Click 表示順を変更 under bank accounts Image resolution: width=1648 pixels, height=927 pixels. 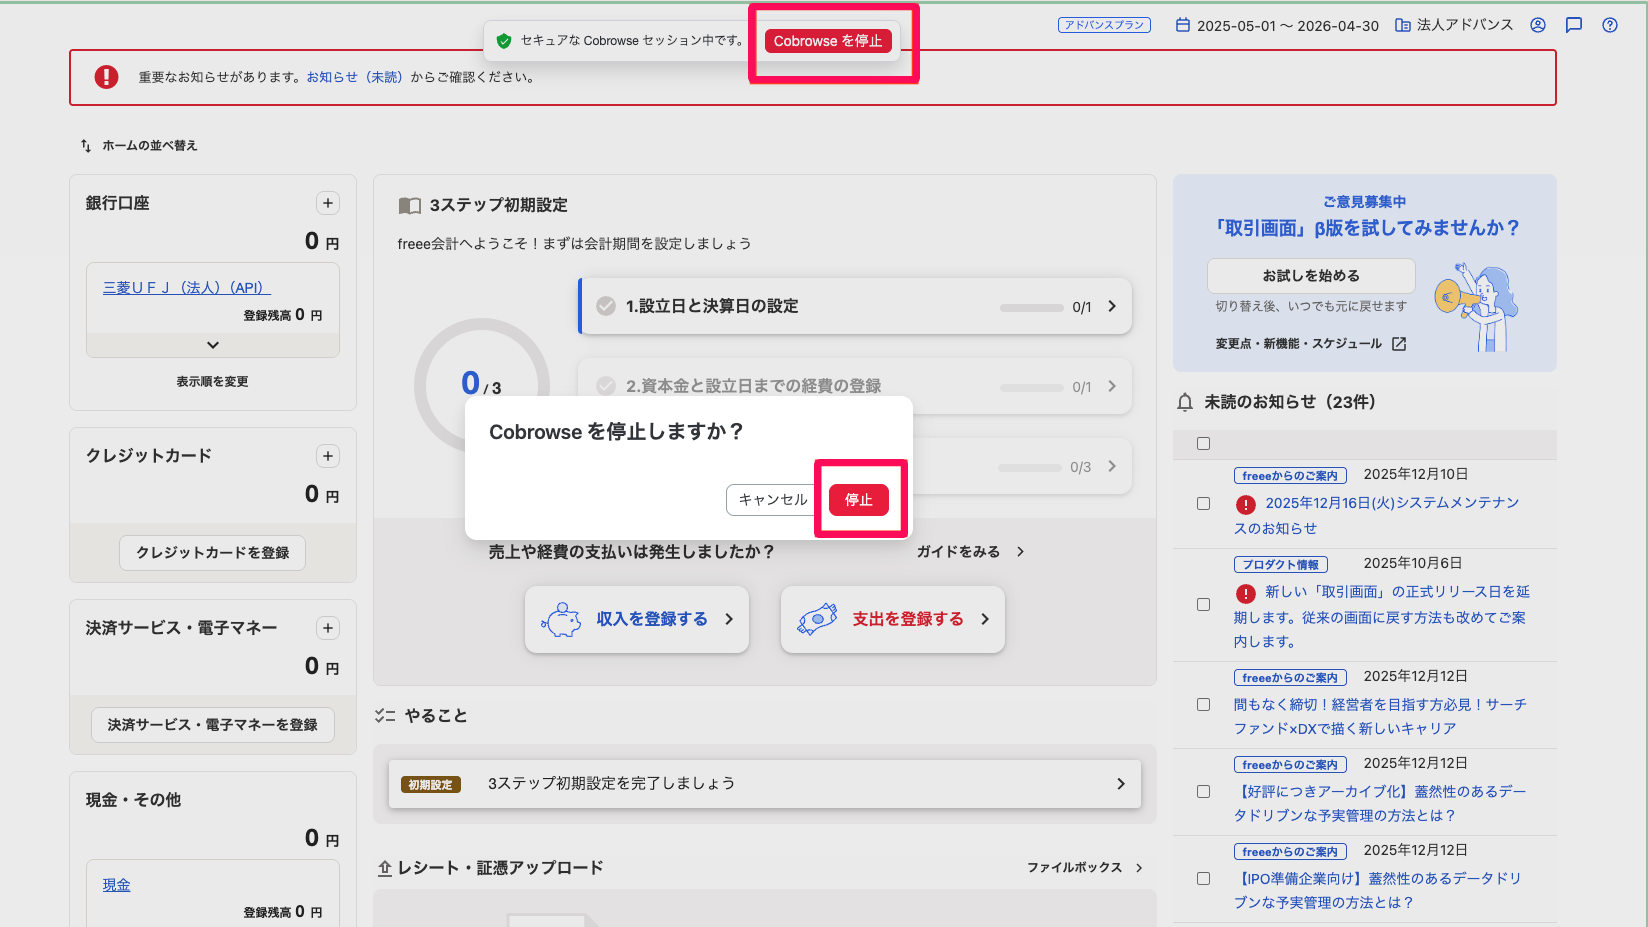click(213, 382)
